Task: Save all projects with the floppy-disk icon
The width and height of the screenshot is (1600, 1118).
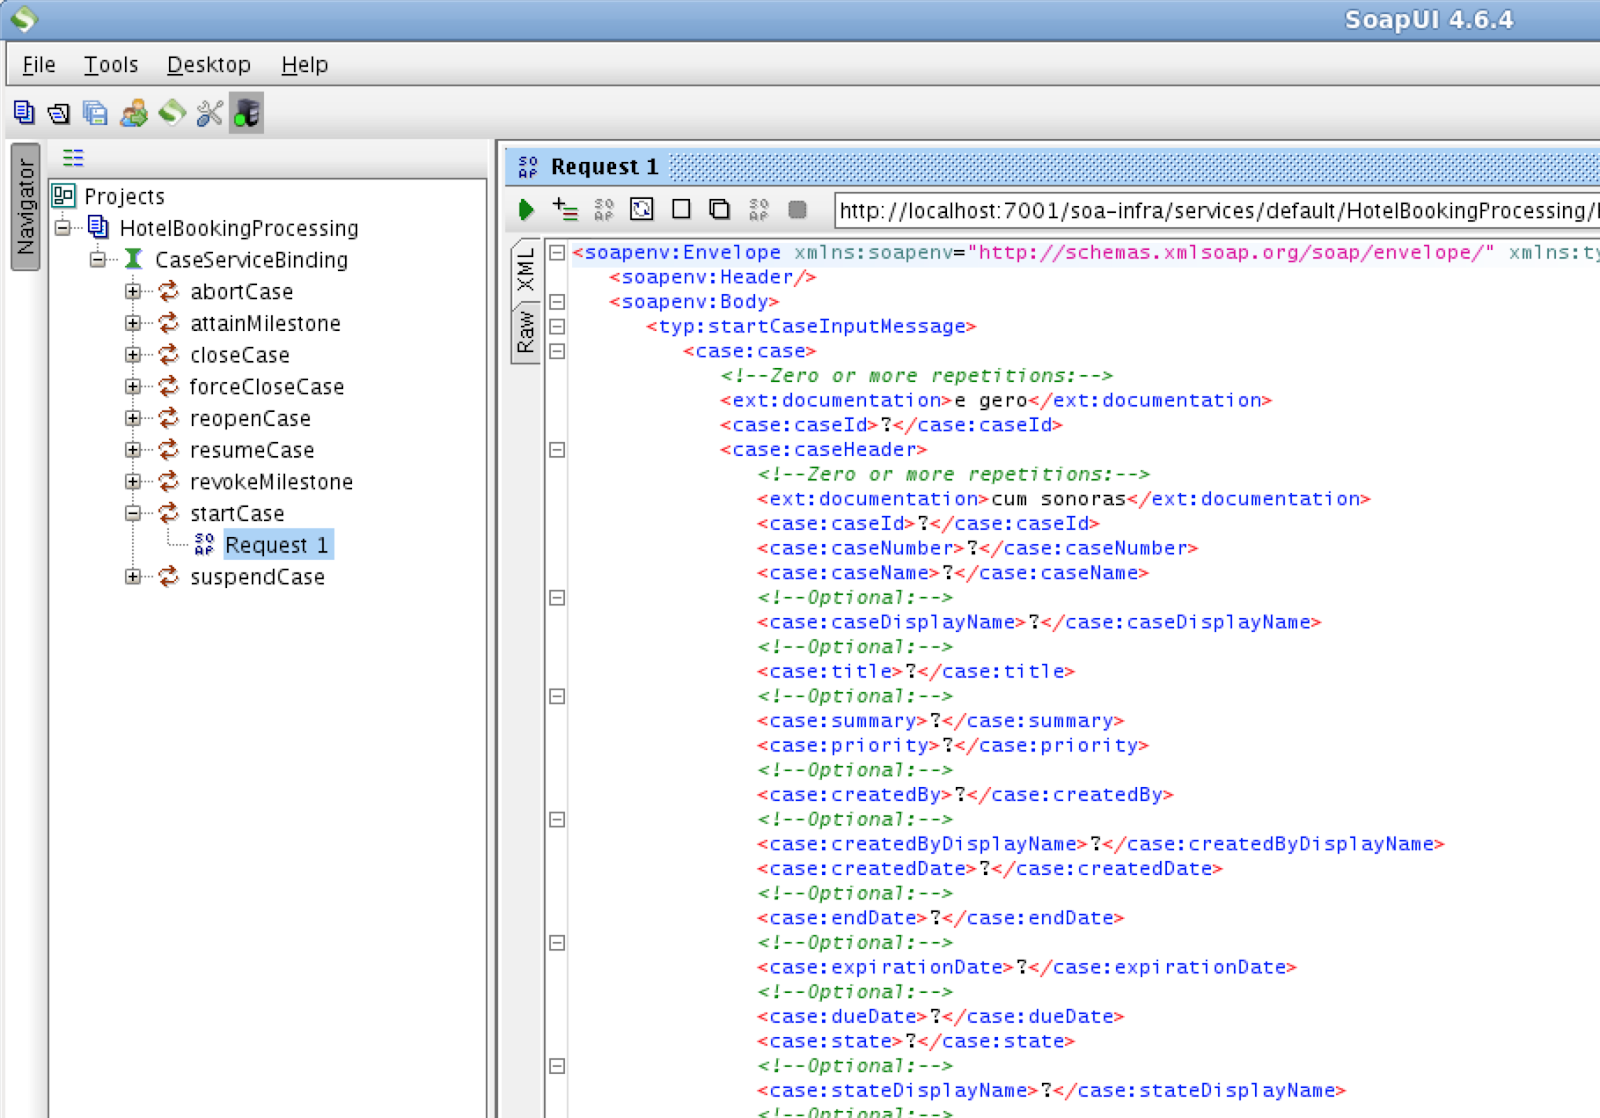Action: point(95,113)
